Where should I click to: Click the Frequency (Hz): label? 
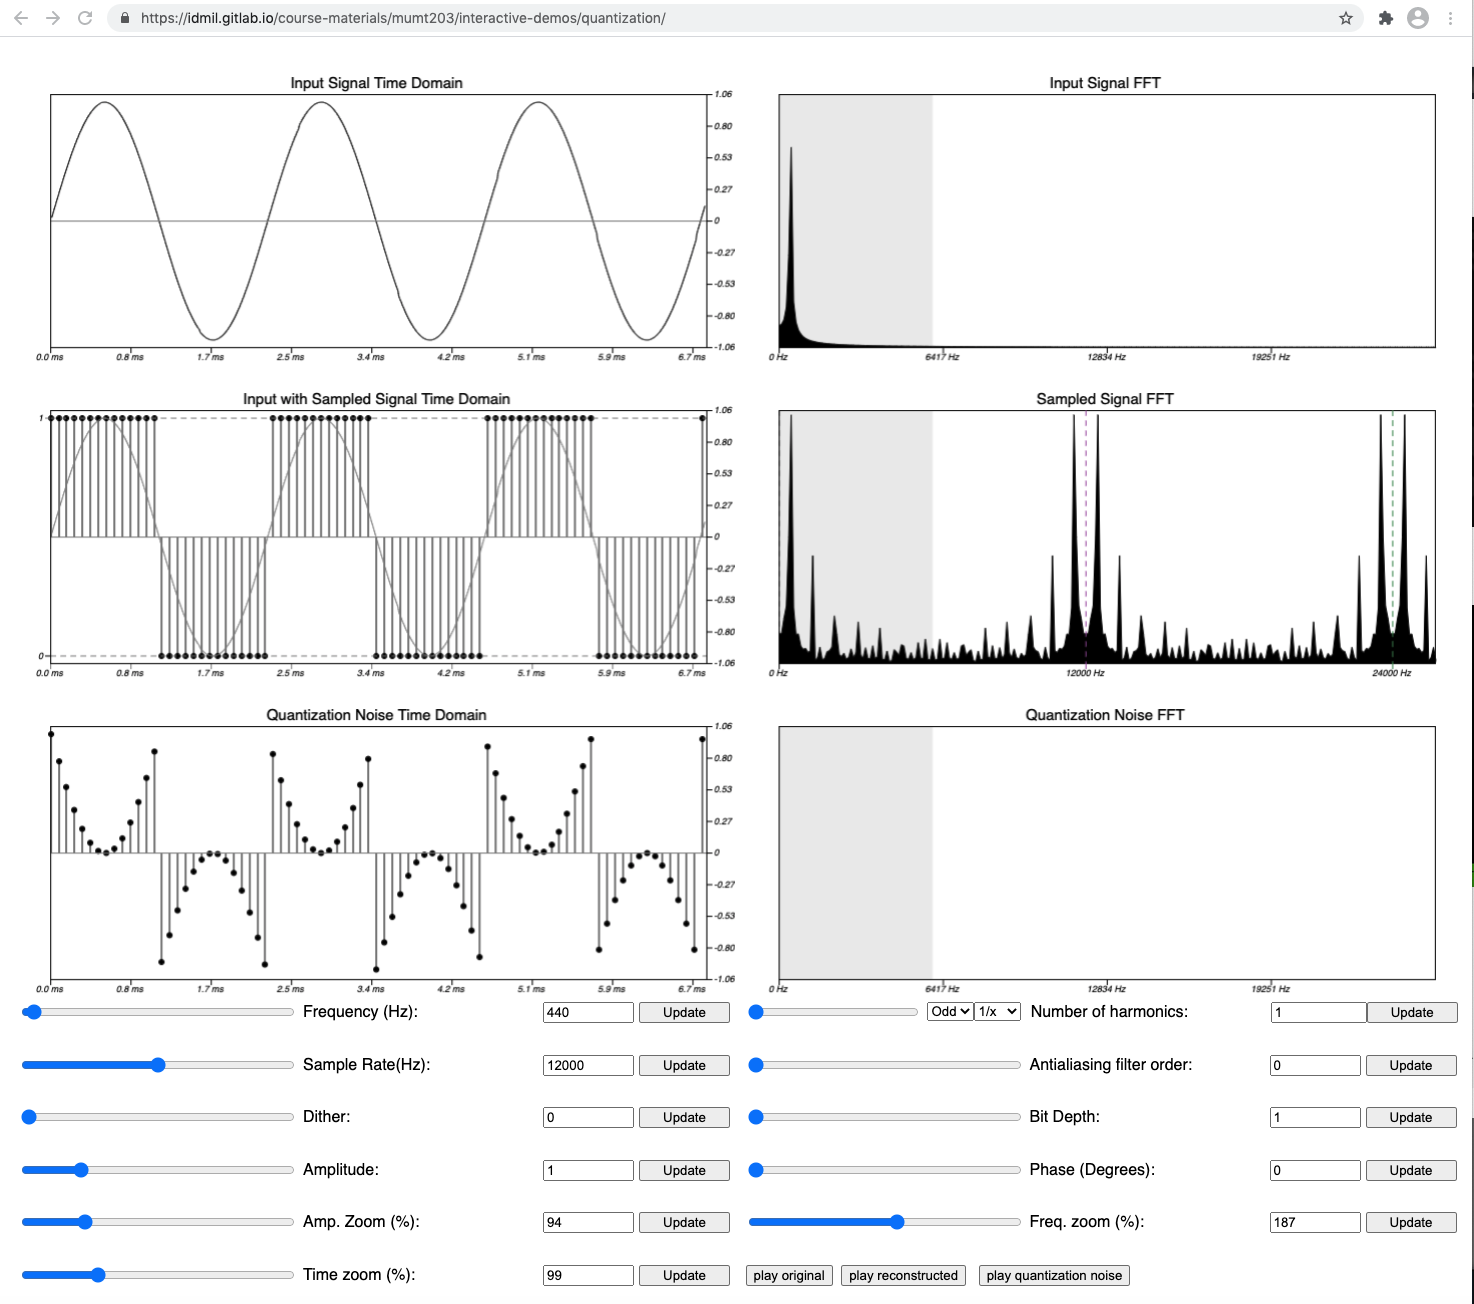point(360,1012)
